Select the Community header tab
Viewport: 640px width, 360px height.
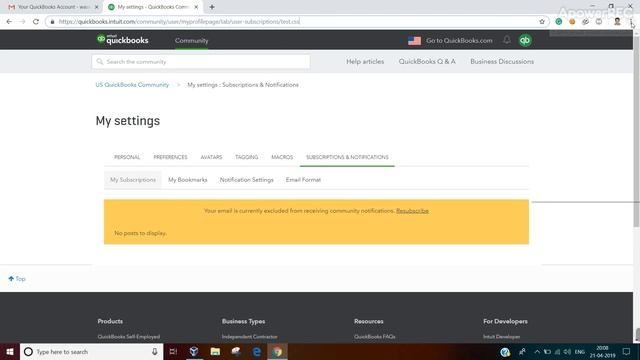click(x=191, y=40)
